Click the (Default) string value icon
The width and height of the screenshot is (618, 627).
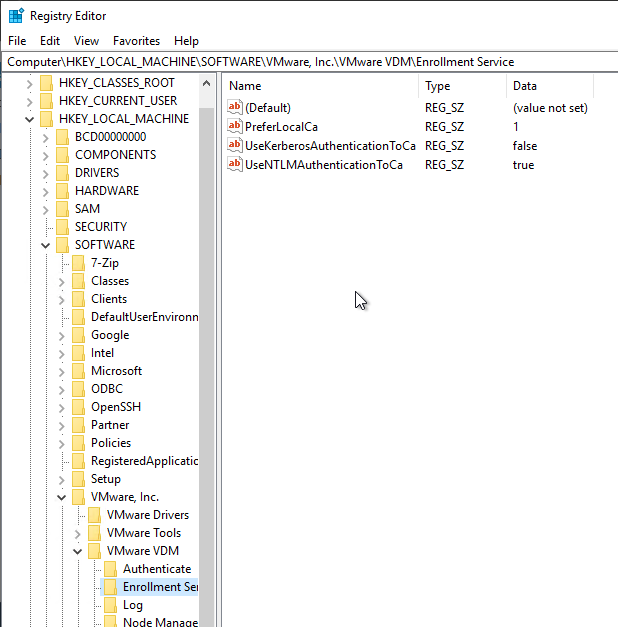click(x=235, y=107)
